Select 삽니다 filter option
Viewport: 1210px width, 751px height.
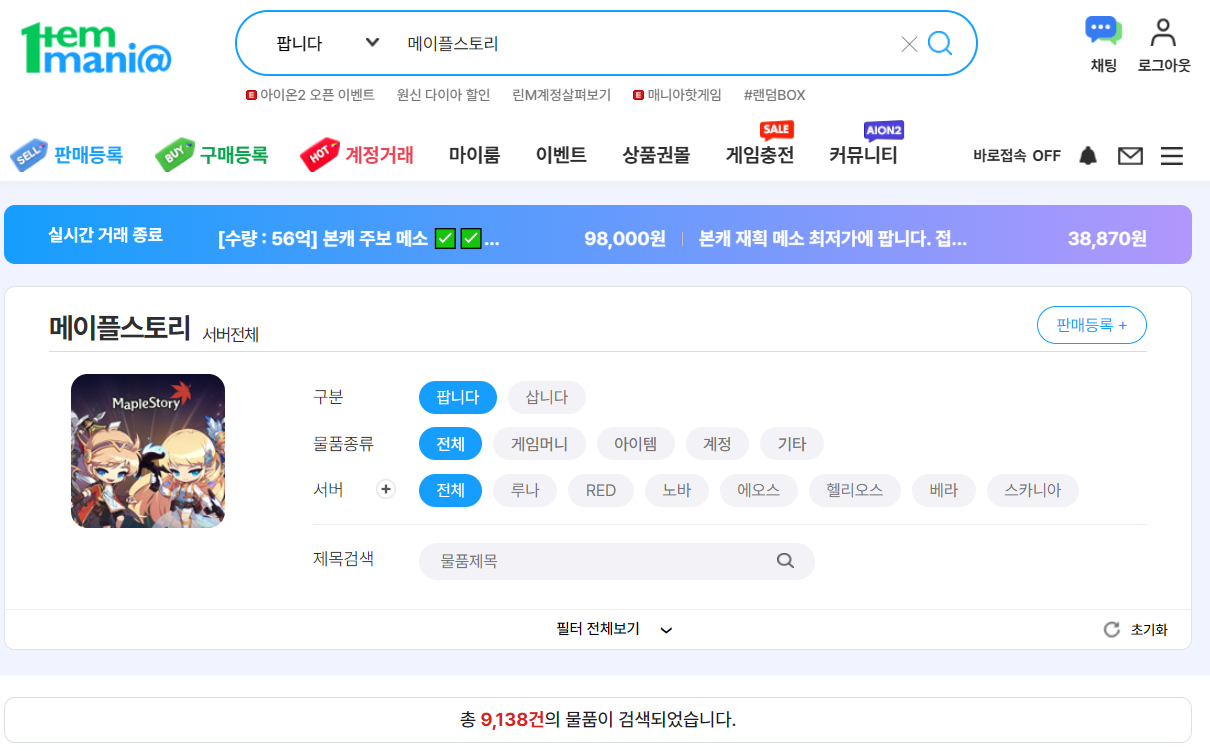(547, 397)
